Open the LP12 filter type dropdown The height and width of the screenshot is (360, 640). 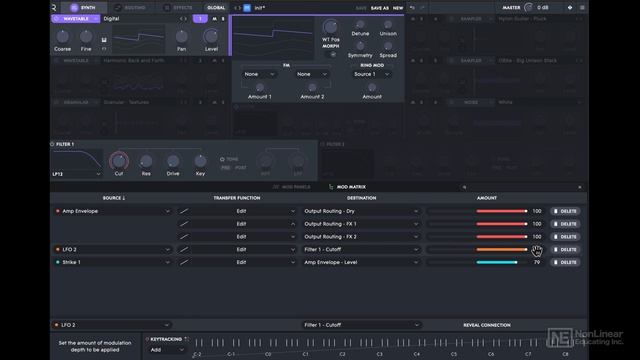pos(76,174)
